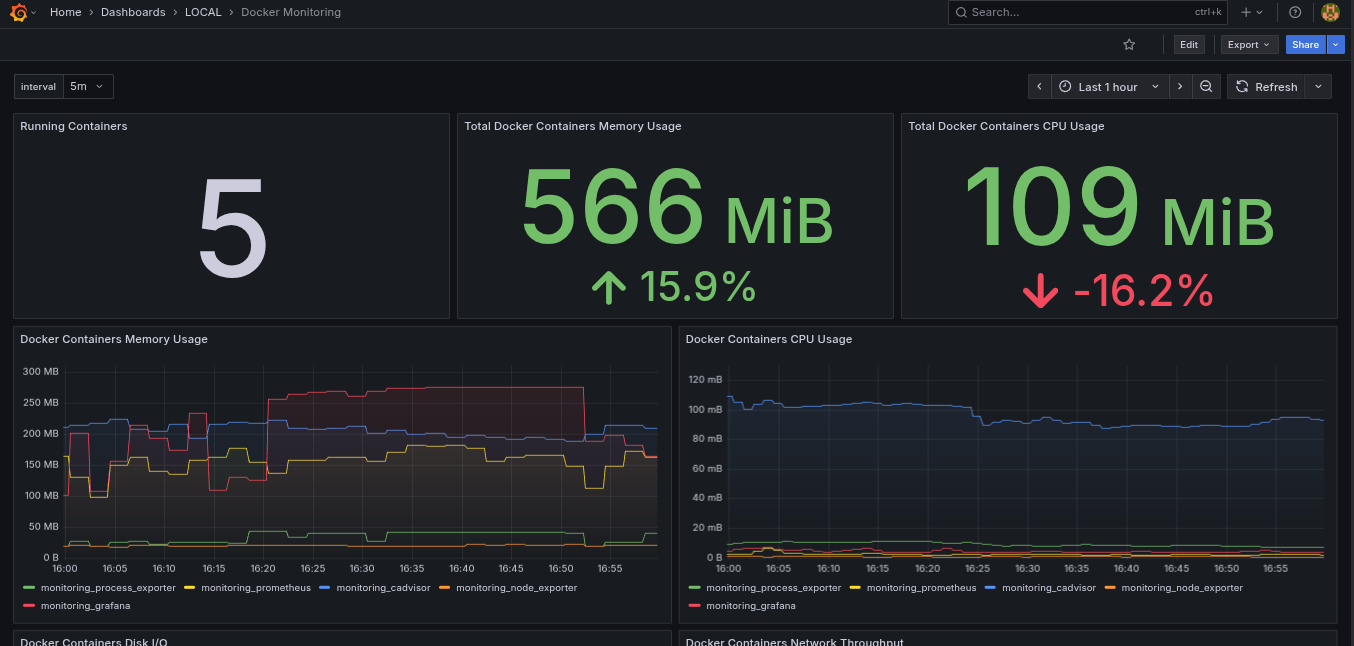The width and height of the screenshot is (1354, 646).
Task: Click the Edit button
Action: coord(1188,44)
